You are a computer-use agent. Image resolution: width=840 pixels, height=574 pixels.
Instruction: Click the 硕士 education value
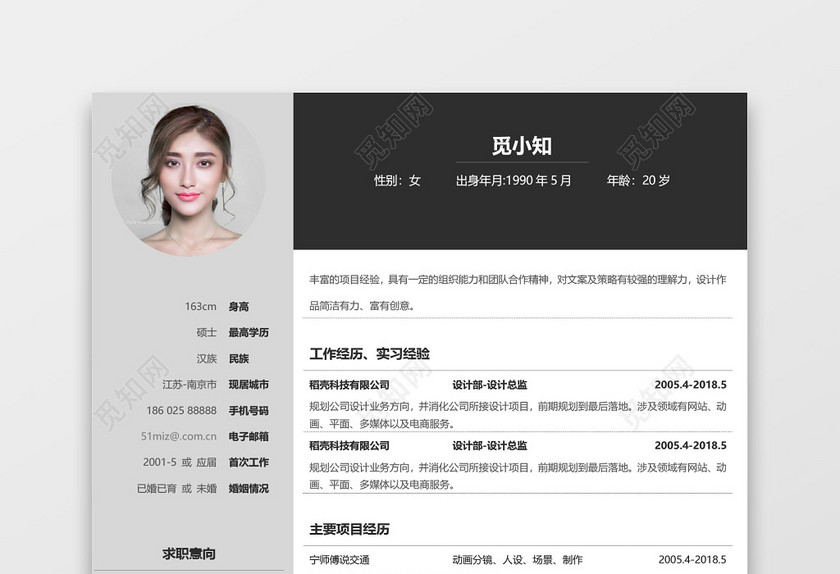[207, 332]
